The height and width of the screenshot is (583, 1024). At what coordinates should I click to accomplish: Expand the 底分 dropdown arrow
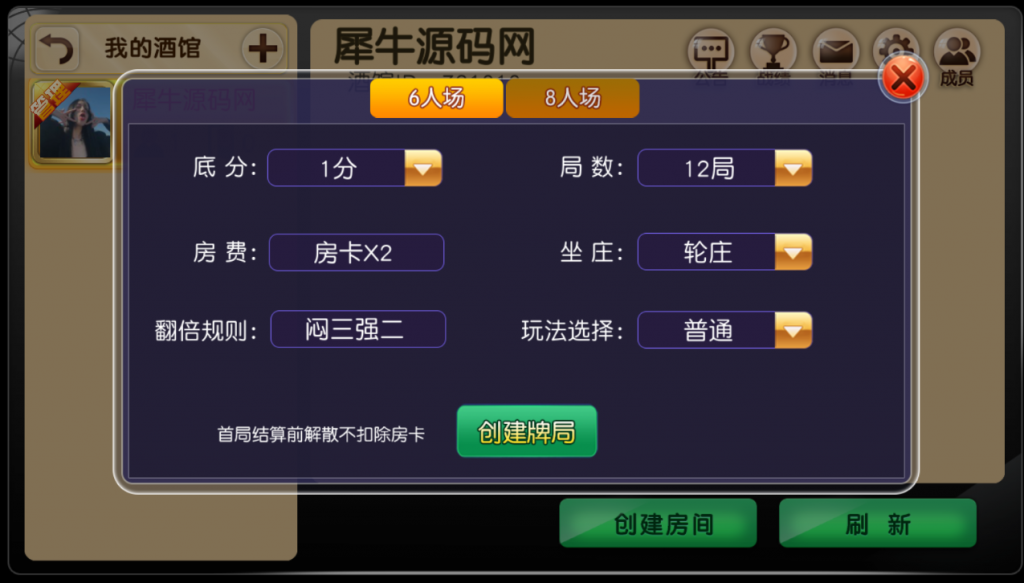tap(423, 168)
